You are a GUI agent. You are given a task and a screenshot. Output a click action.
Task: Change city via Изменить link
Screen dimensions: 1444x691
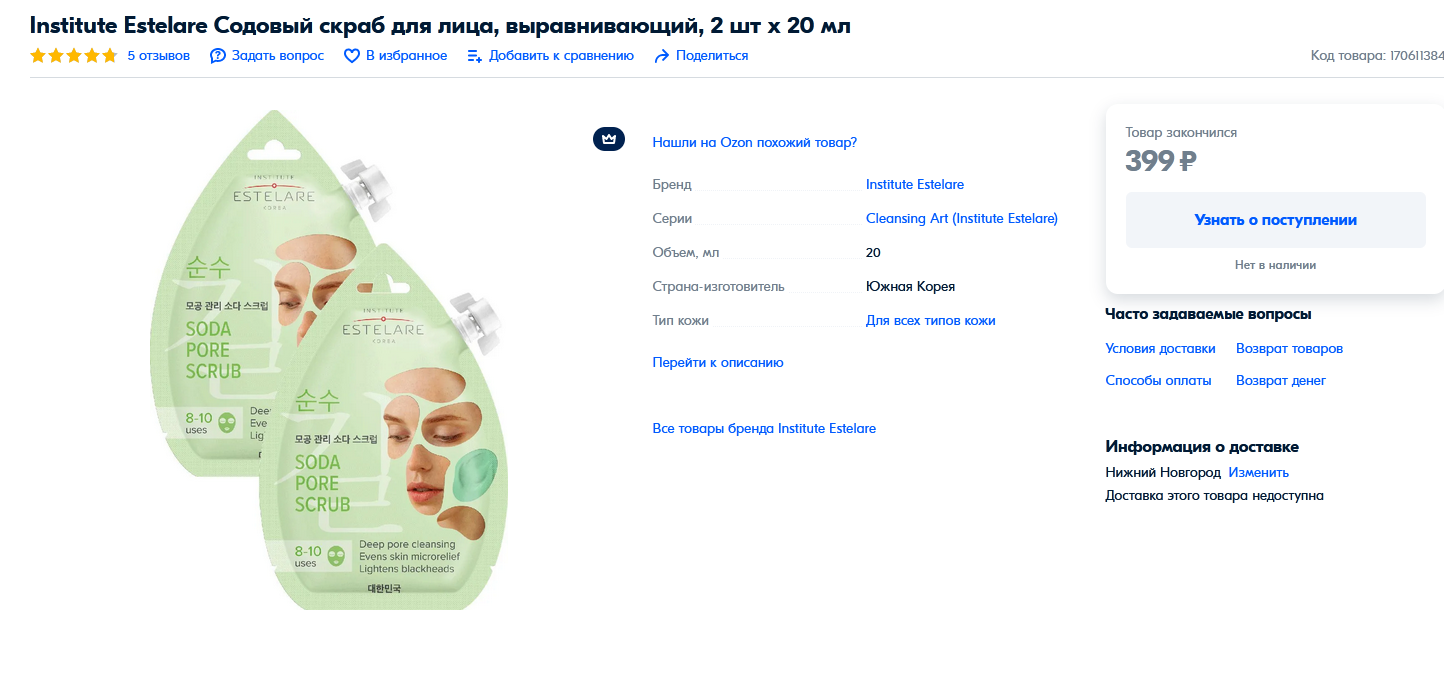click(1259, 472)
